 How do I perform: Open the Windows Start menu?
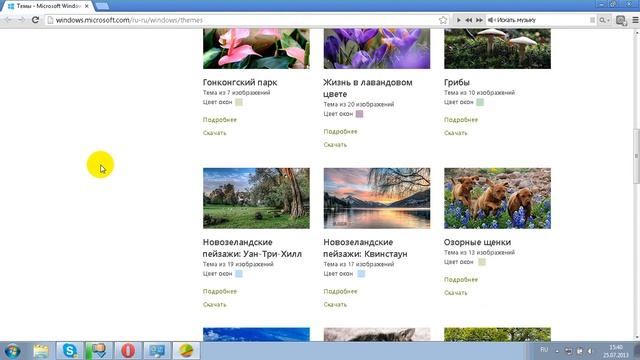pyautogui.click(x=12, y=351)
